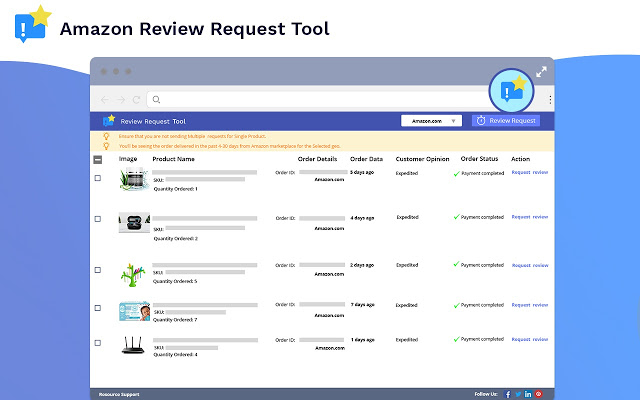Click the search magnifier in address bar
This screenshot has height=400, width=640.
156,99
